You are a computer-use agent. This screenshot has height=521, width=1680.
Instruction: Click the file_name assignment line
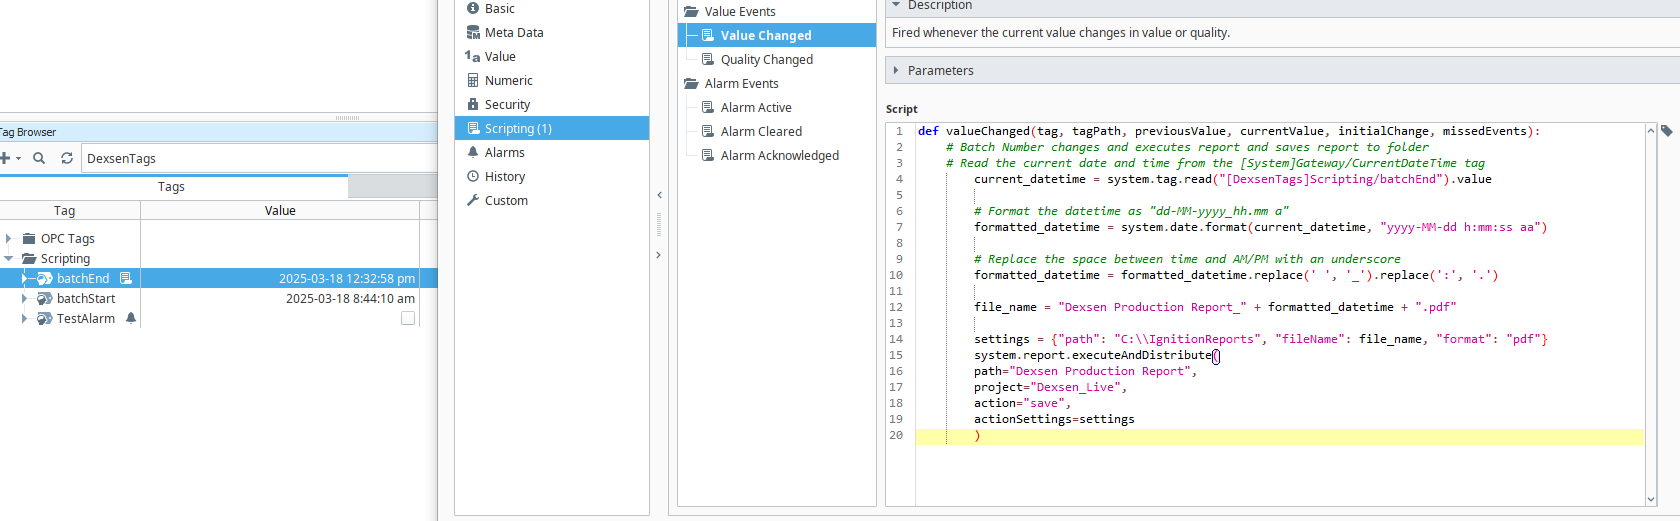1215,307
